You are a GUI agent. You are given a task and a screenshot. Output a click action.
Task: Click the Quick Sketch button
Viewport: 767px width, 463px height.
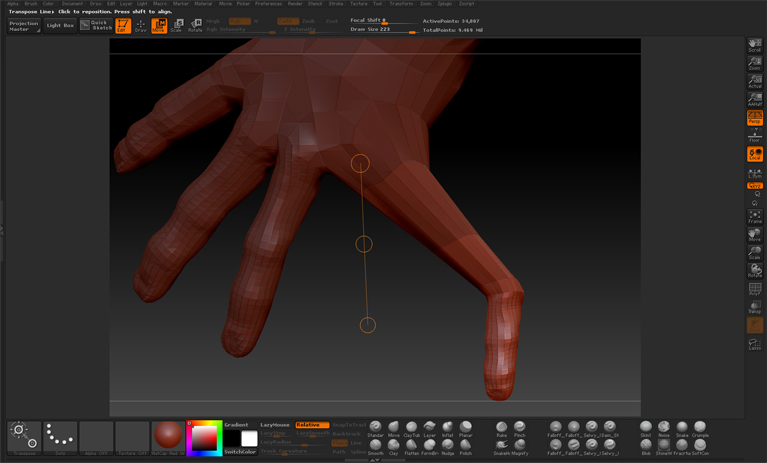coord(96,26)
